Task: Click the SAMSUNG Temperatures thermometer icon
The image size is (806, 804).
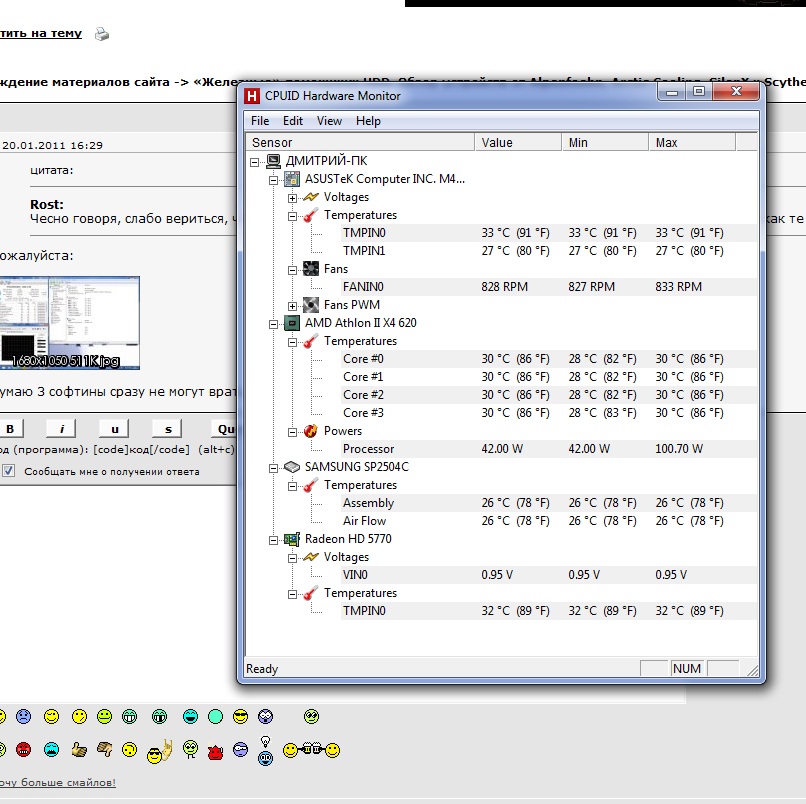Action: 310,485
